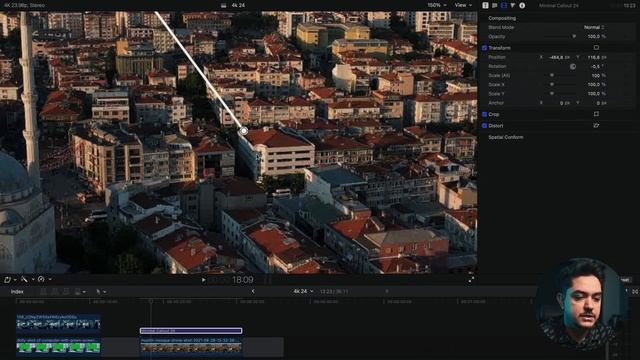Select the video inspector tab icon
Viewport: 640px width, 360px height.
tap(504, 5)
